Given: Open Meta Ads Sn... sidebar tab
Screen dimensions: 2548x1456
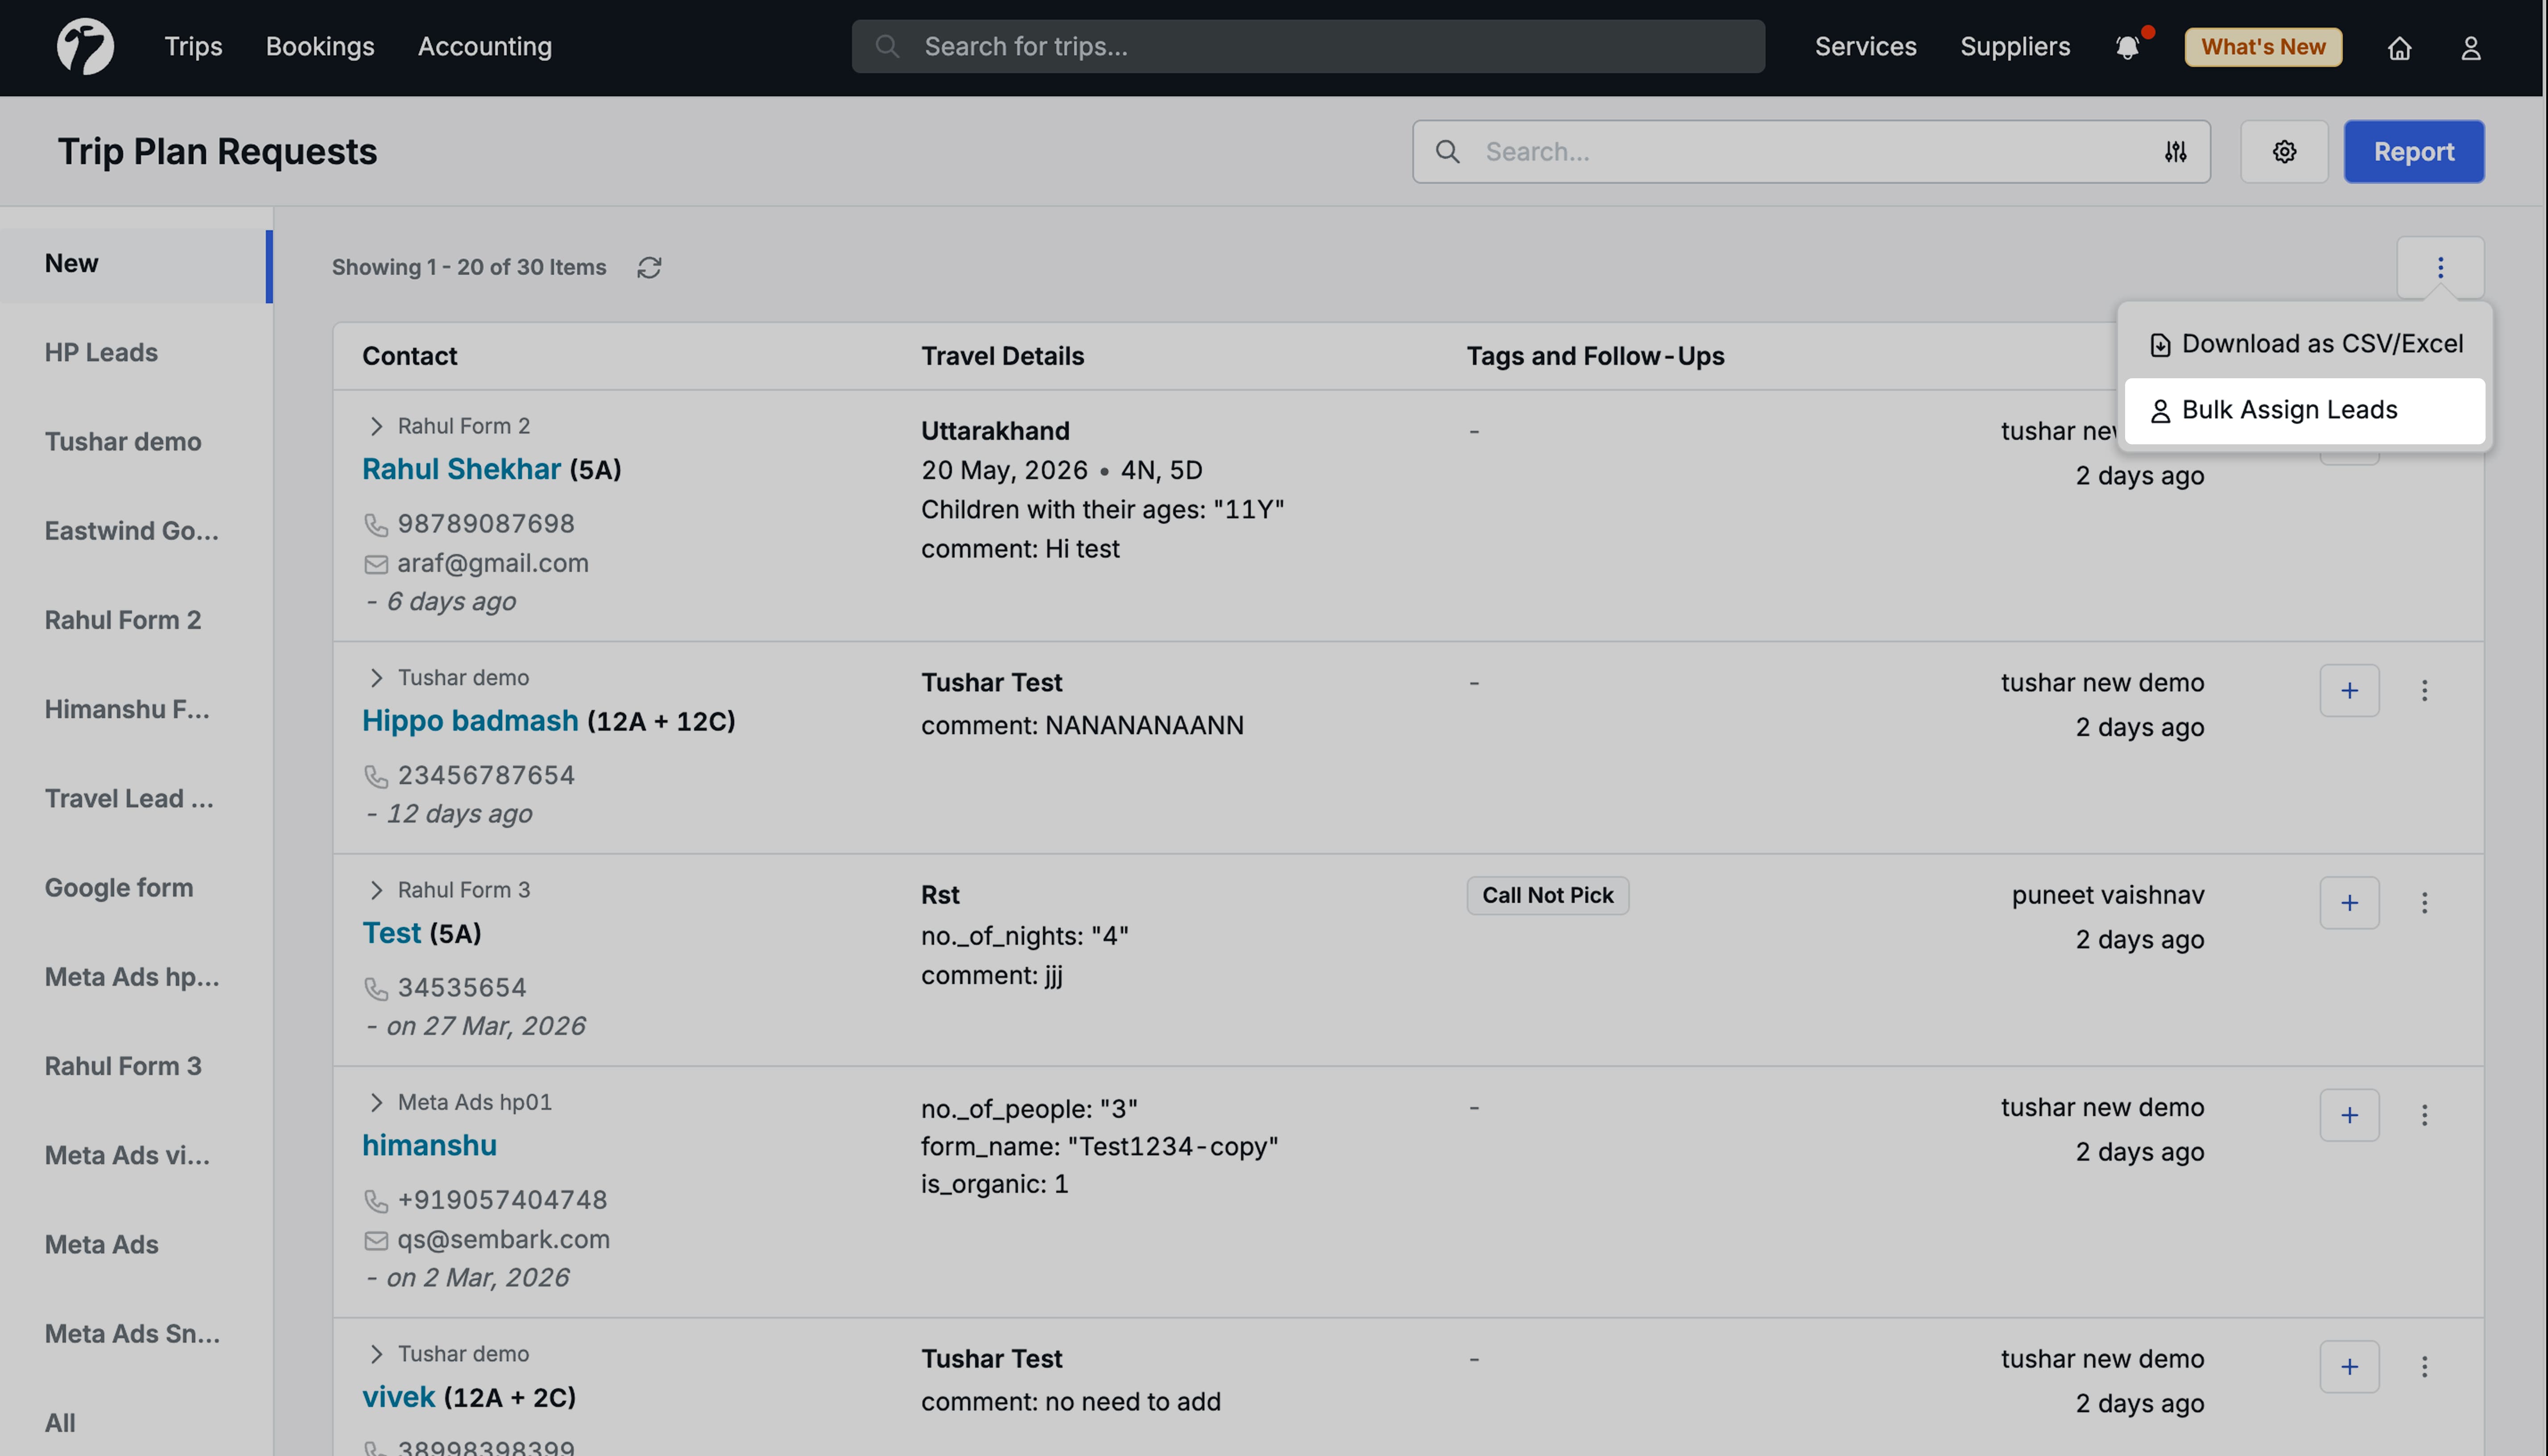Looking at the screenshot, I should 136,1334.
